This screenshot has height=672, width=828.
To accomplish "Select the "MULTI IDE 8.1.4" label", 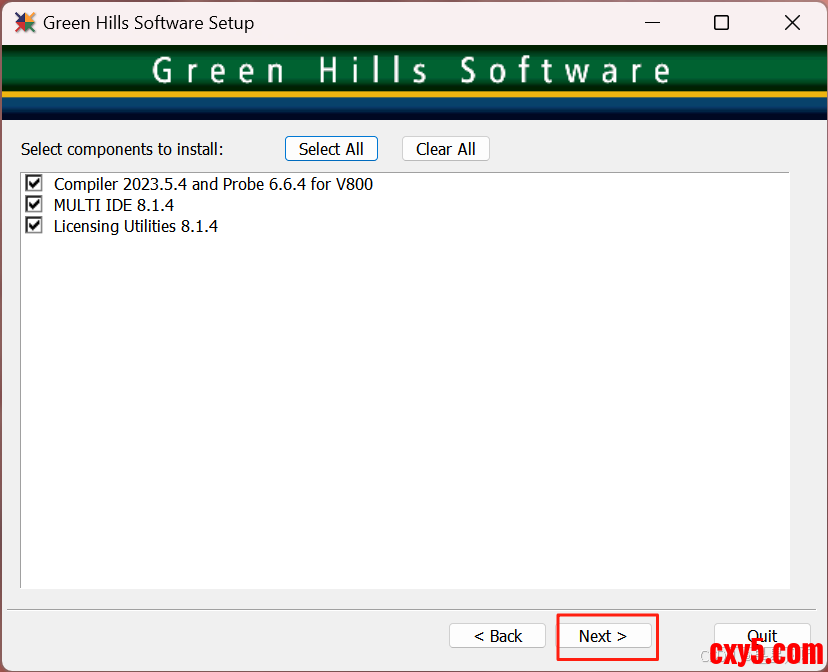I will click(114, 205).
